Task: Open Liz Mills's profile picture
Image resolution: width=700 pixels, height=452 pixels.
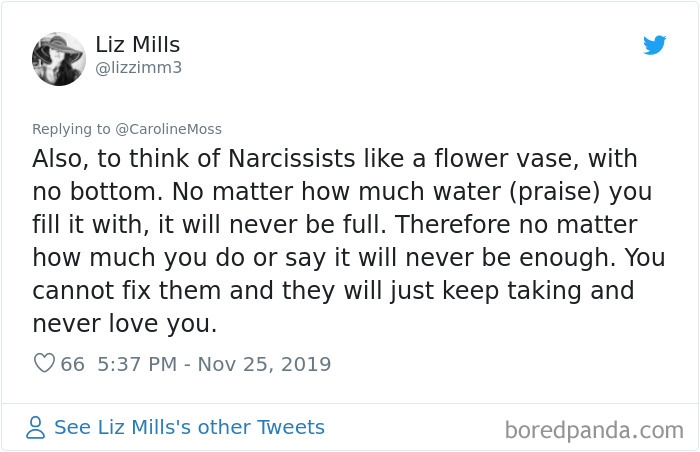Action: 59,58
